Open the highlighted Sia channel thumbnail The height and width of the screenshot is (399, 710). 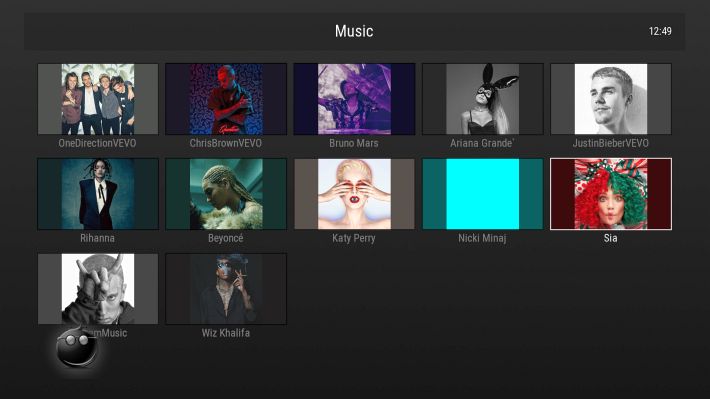[611, 194]
